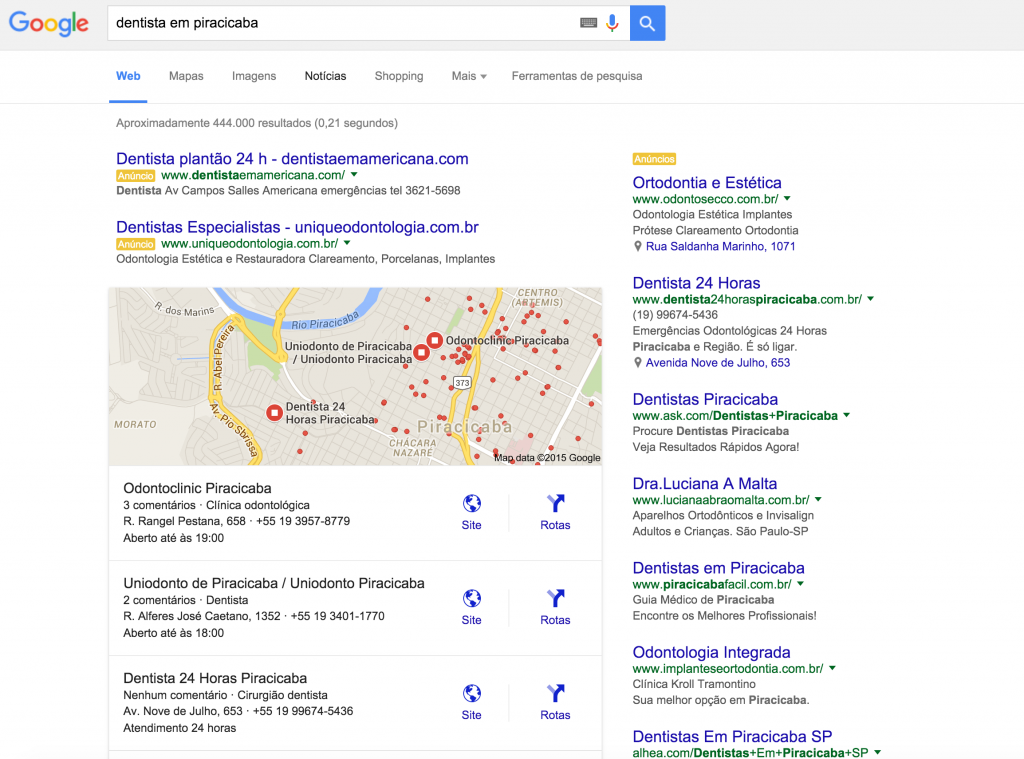Open Ortodontia e Estética ad
Image resolution: width=1024 pixels, height=759 pixels.
tap(707, 182)
